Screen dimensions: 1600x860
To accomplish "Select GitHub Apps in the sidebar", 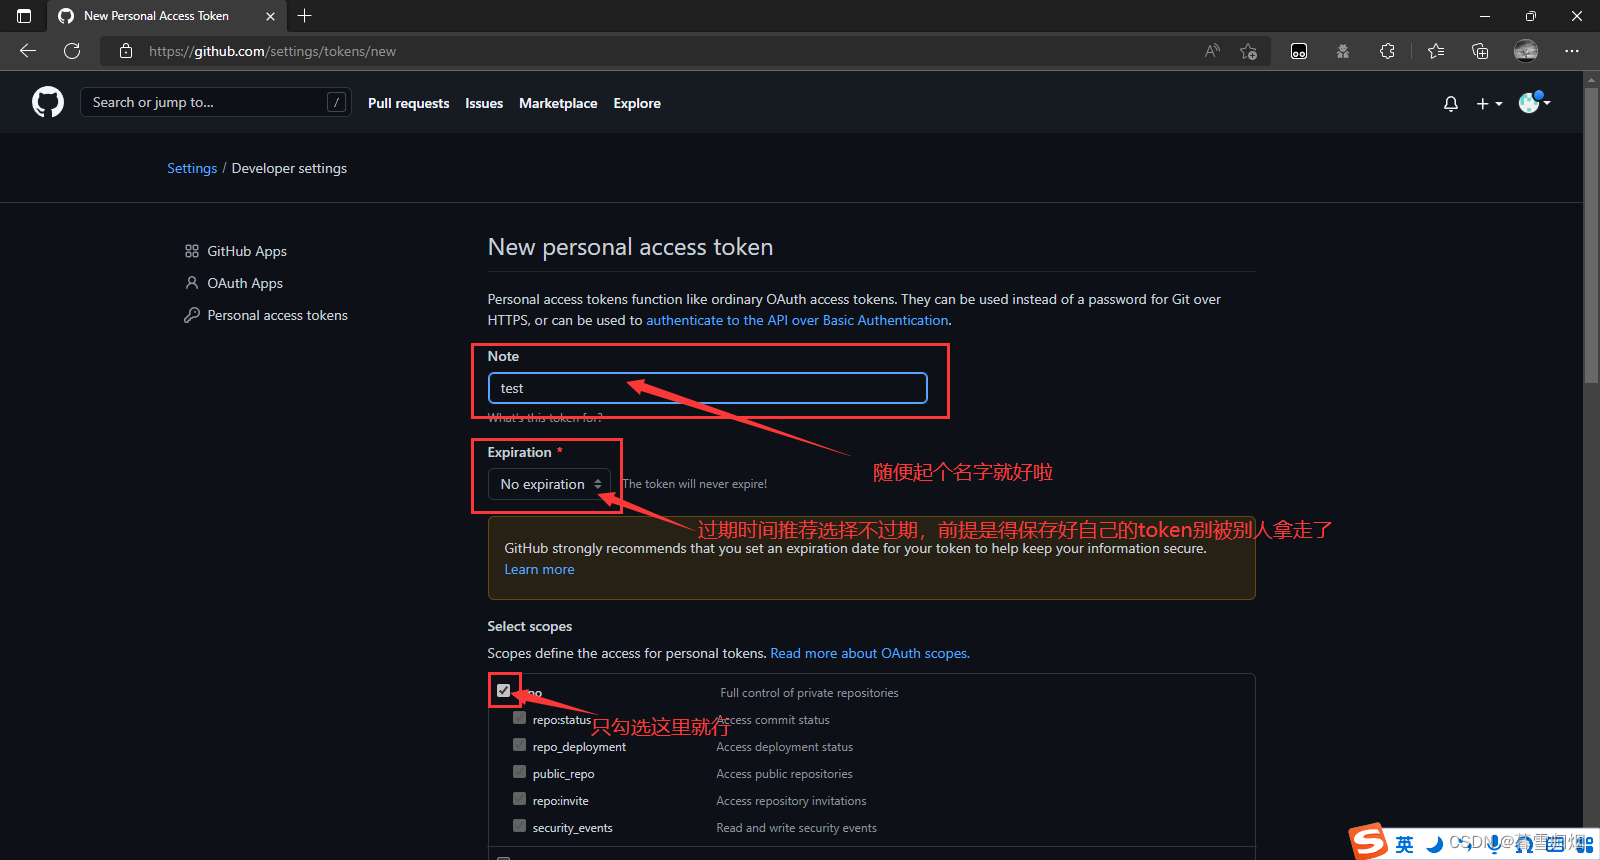I will (x=247, y=251).
